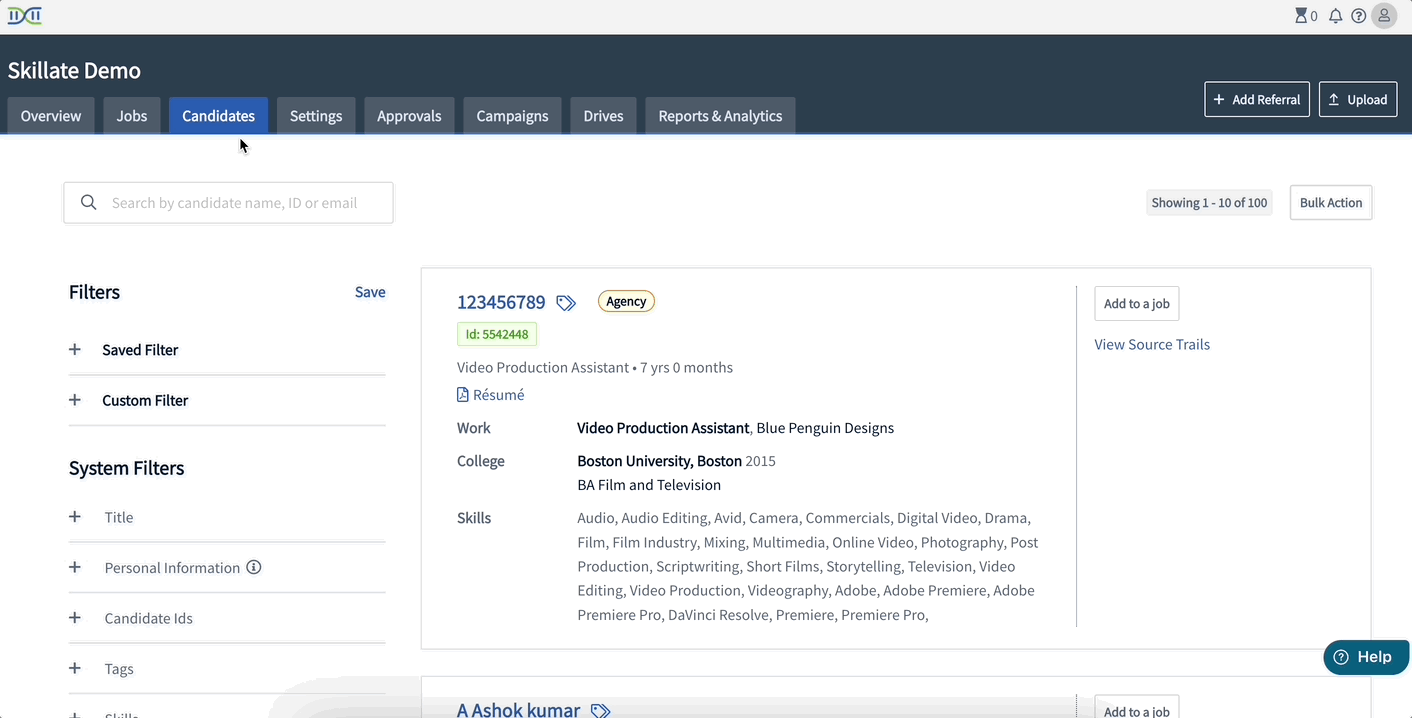Select the Candidates tab
The image size is (1412, 718).
(218, 116)
